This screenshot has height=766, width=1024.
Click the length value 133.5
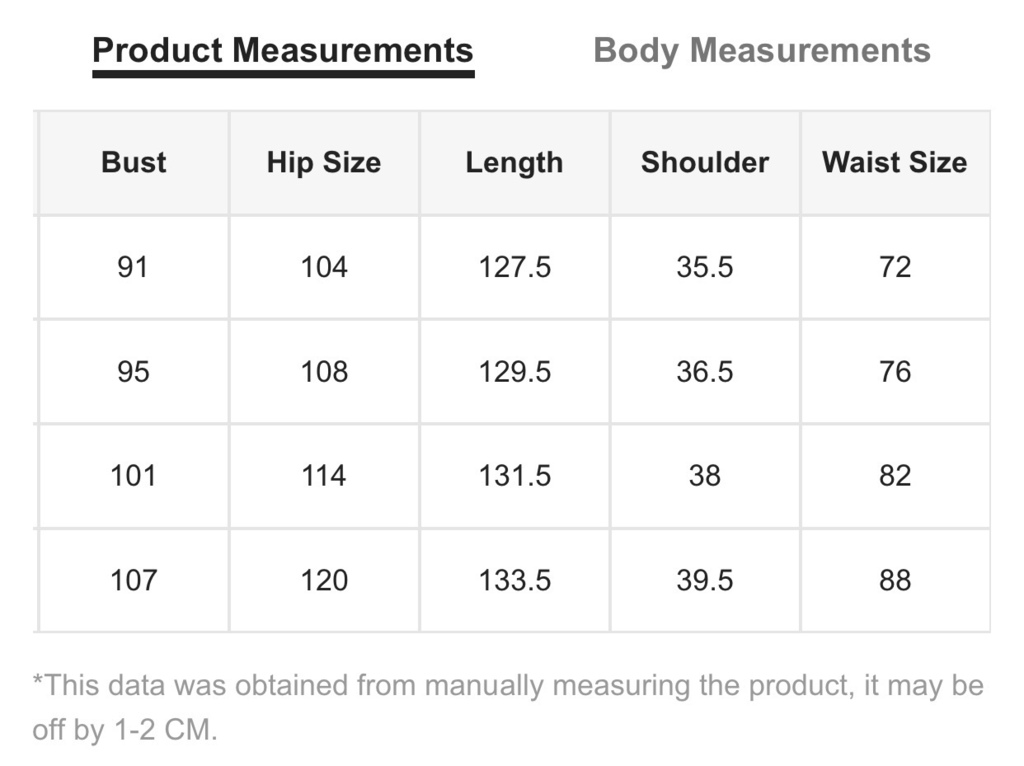click(515, 581)
